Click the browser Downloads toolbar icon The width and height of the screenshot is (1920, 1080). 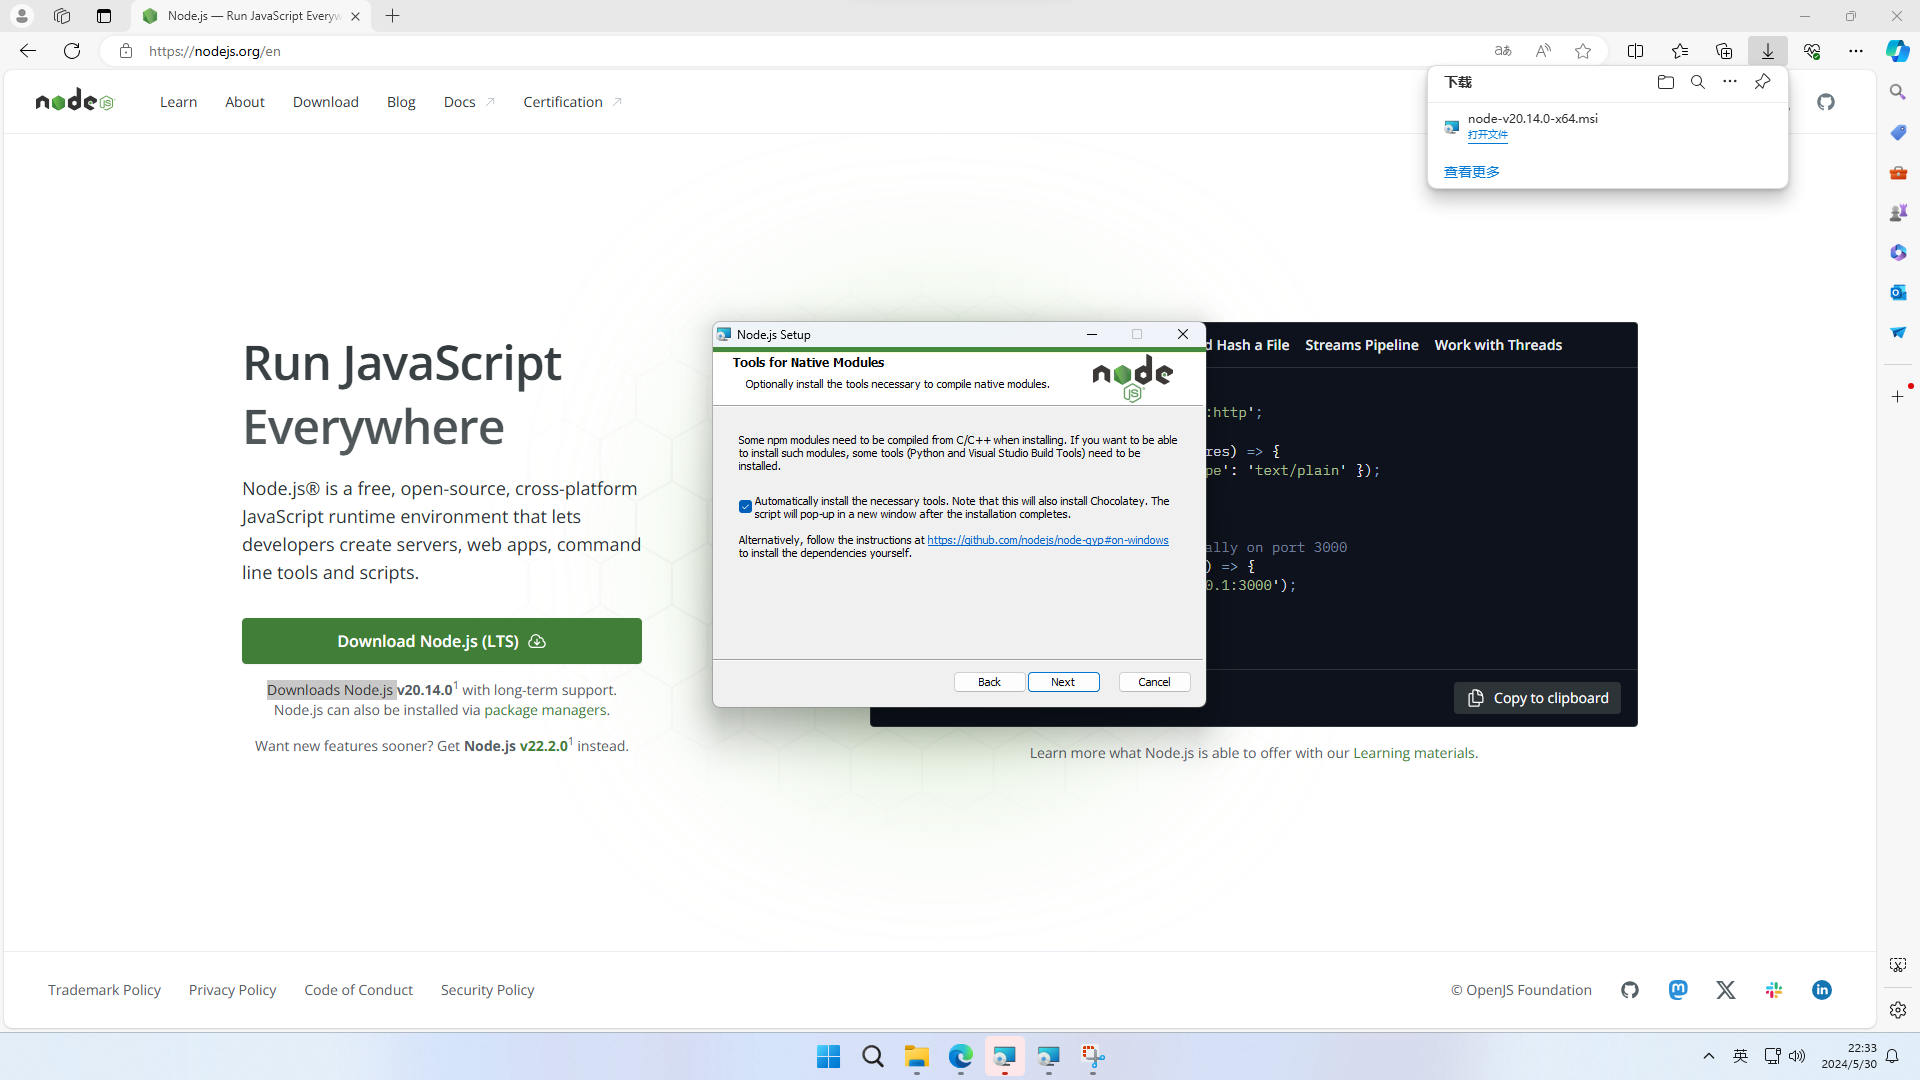coord(1768,51)
